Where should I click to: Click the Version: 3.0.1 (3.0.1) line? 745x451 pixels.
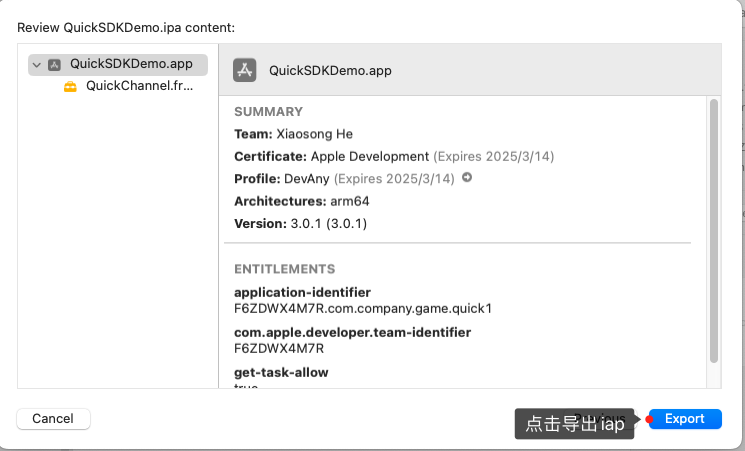(x=301, y=223)
